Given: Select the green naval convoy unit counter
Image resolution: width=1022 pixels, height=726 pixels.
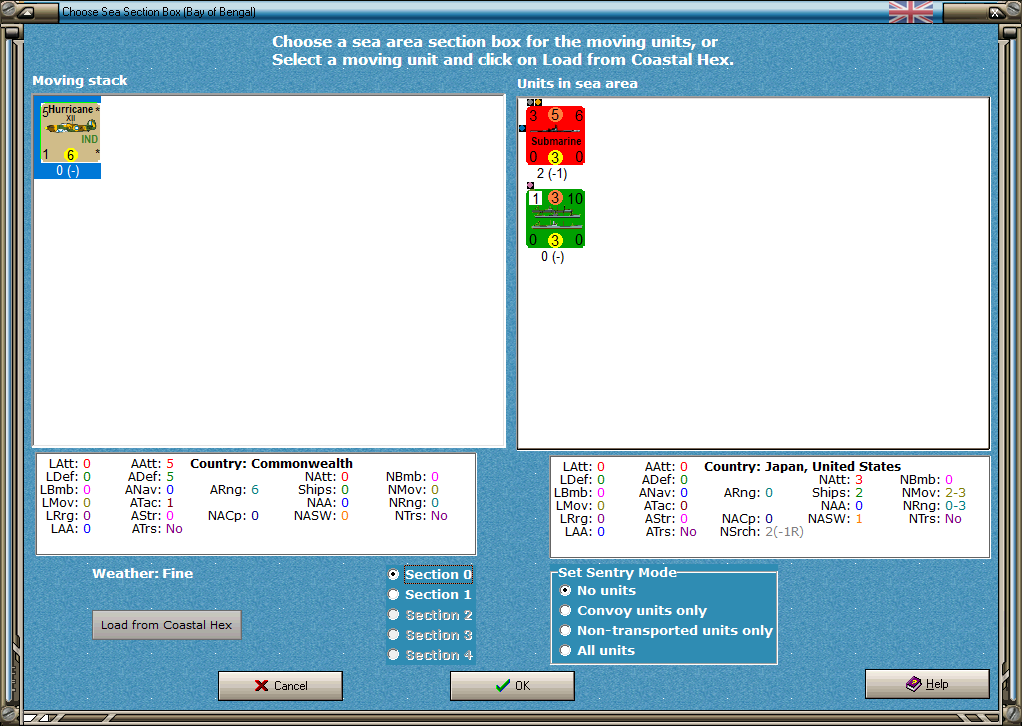Looking at the screenshot, I should tap(555, 218).
